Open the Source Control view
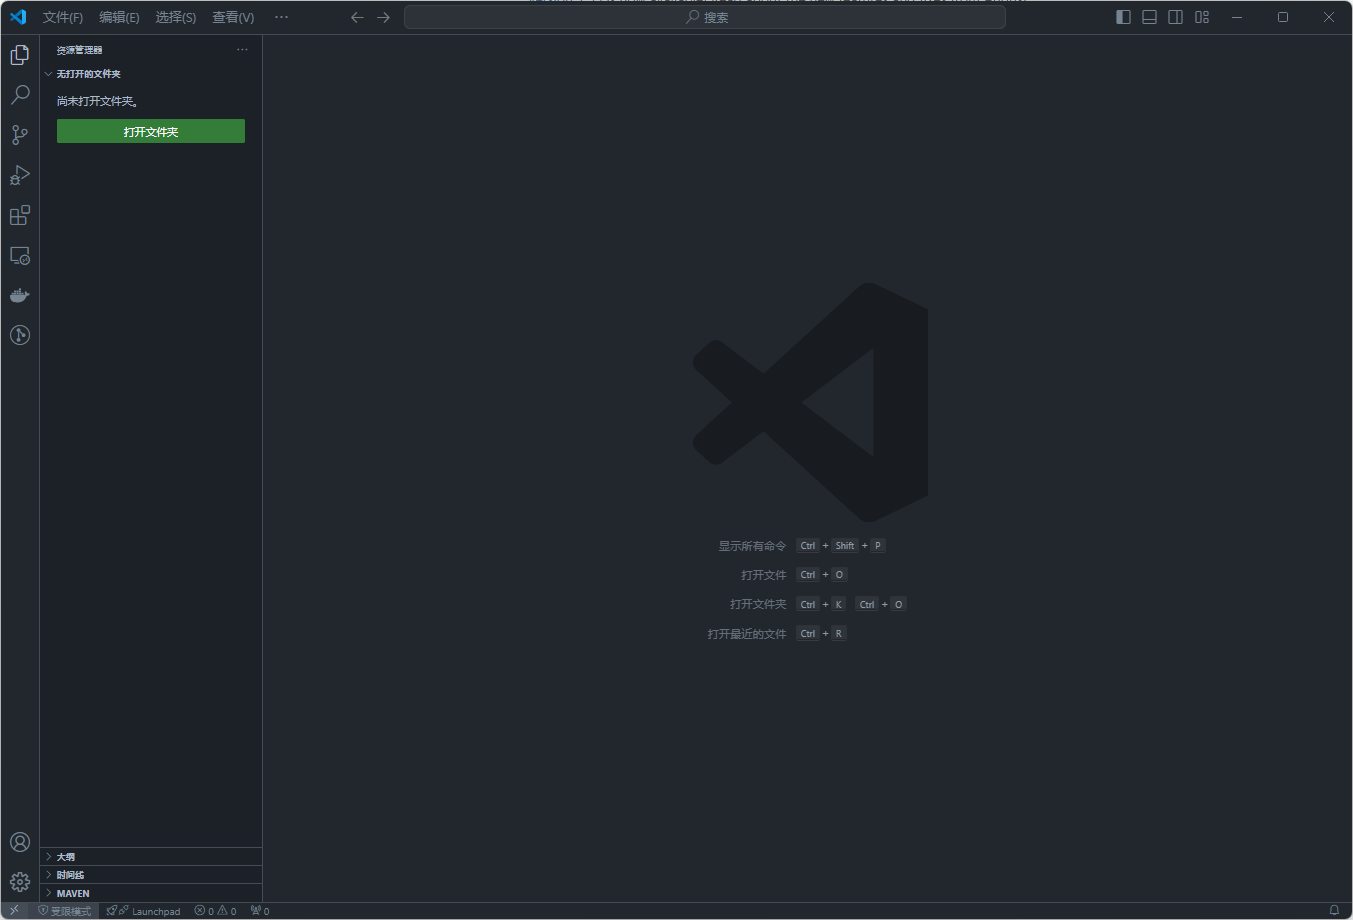 tap(19, 134)
